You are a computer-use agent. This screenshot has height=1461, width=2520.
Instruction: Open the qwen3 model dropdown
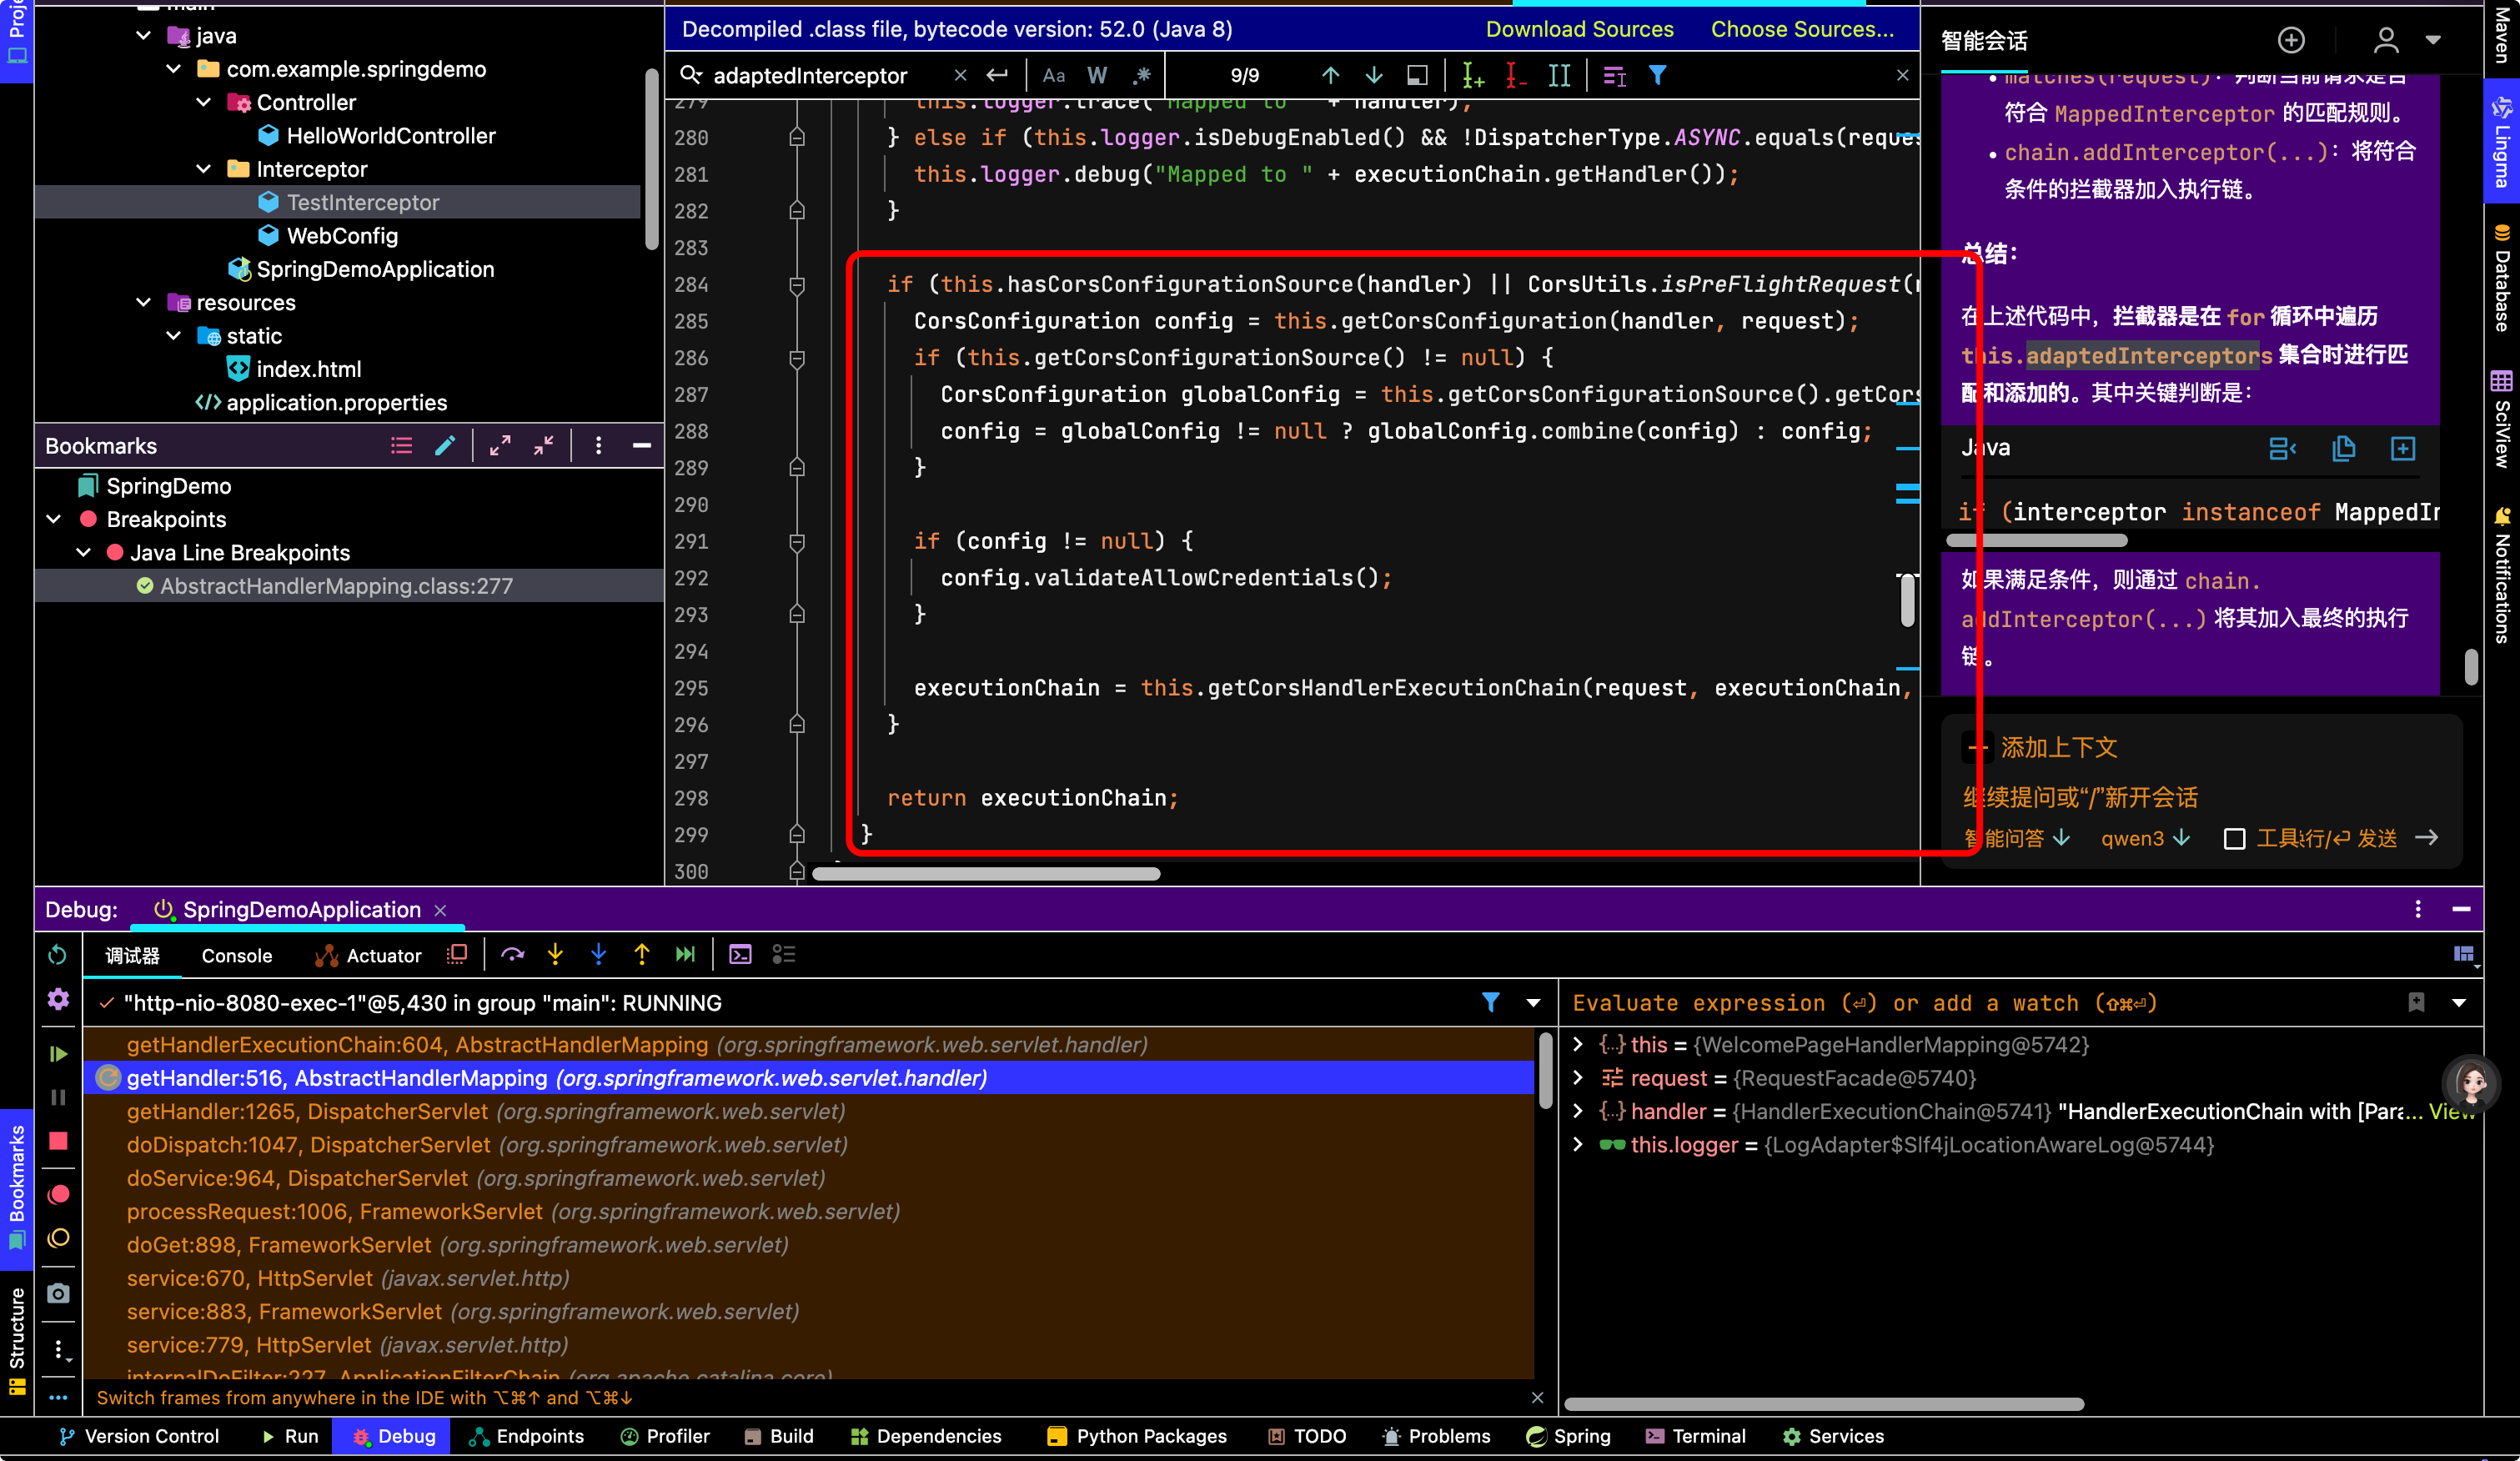pos(2146,838)
